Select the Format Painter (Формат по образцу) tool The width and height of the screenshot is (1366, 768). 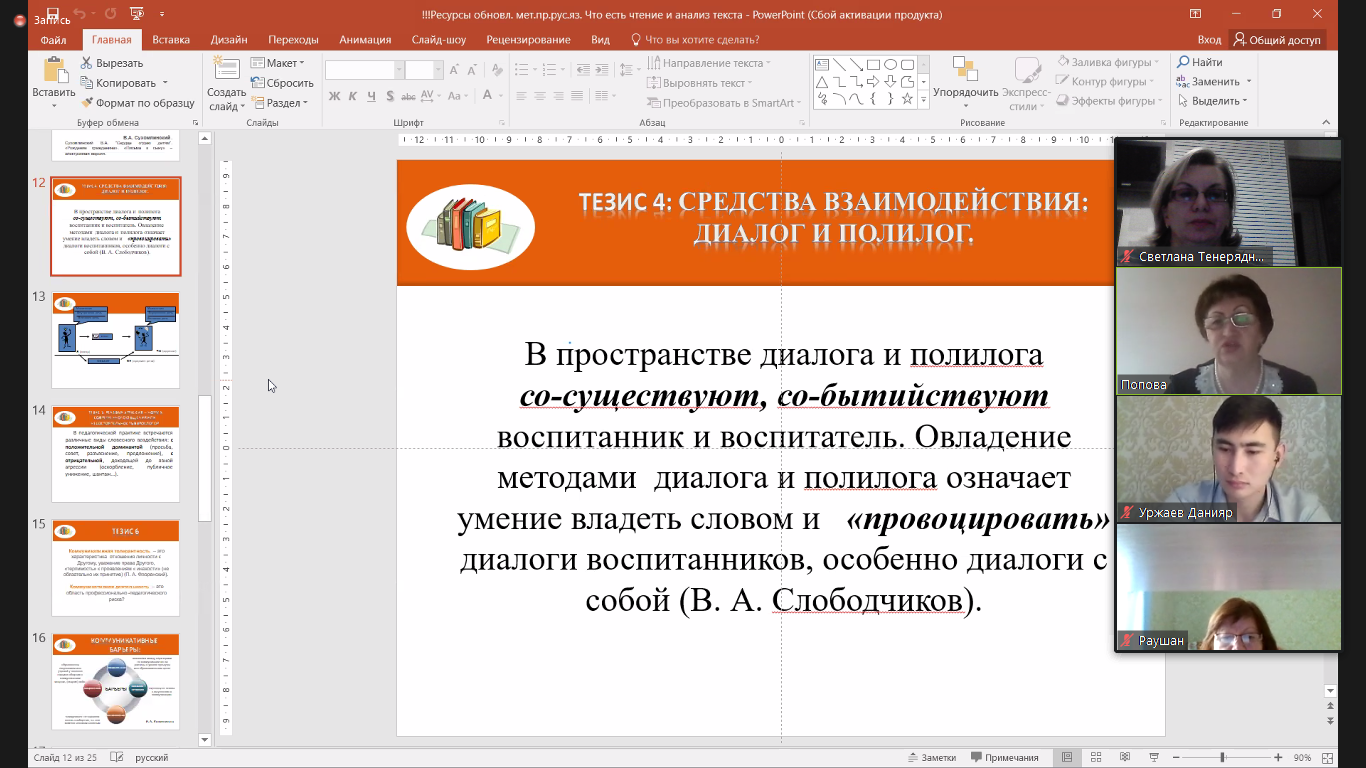87,103
